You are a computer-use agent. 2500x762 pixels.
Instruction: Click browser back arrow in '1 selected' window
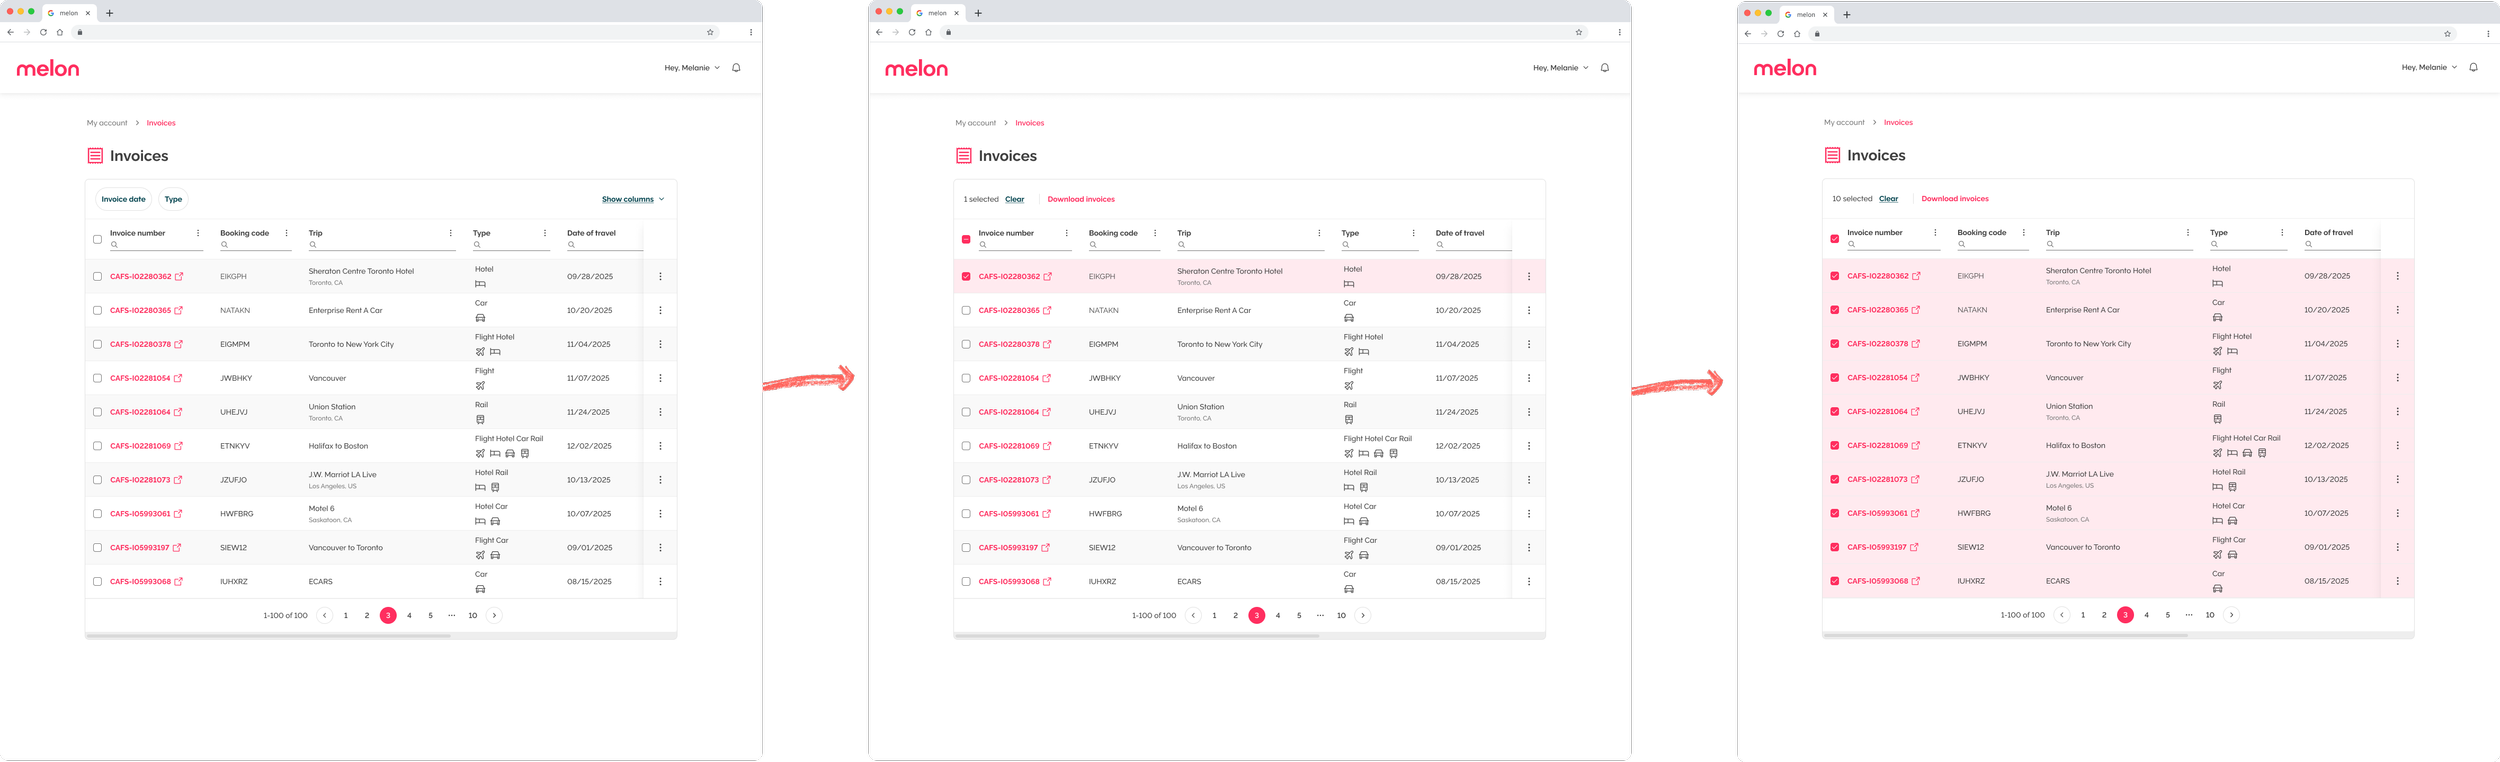[x=879, y=32]
